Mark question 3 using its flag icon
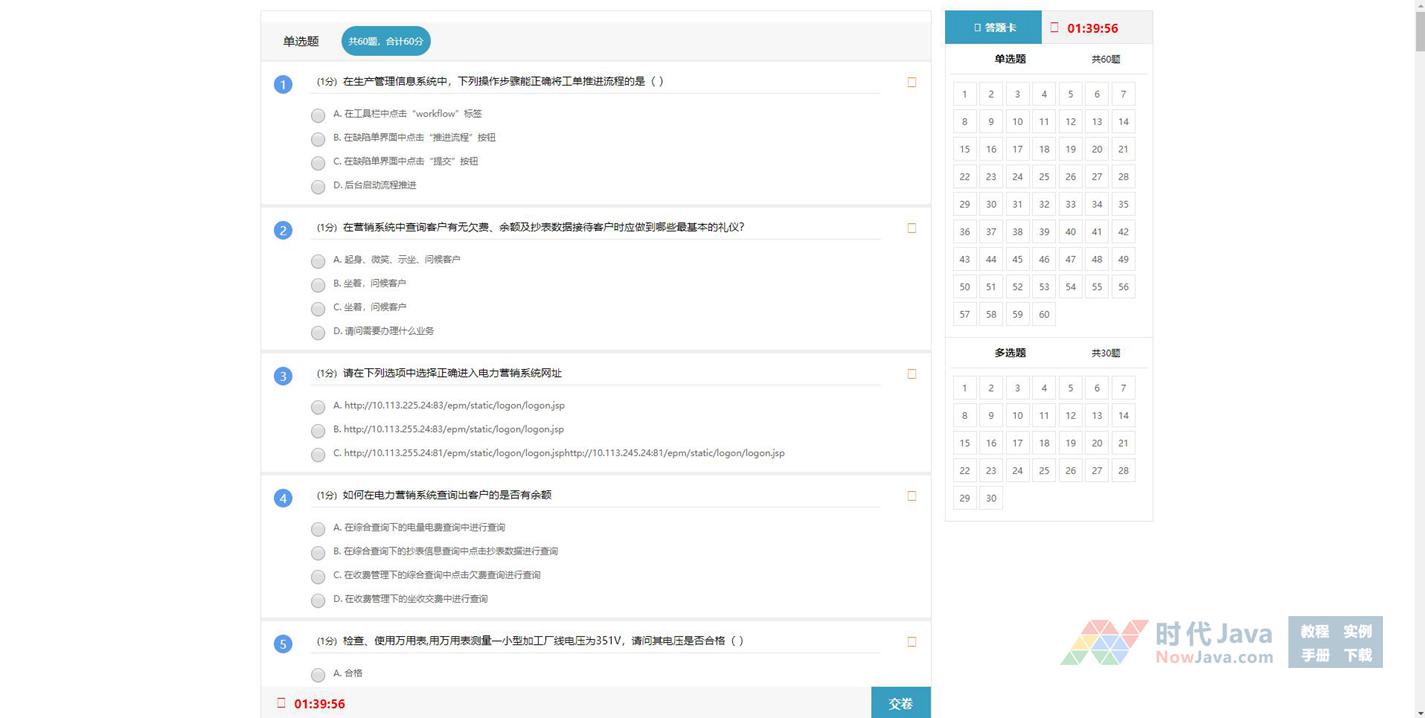The height and width of the screenshot is (718, 1425). [x=911, y=374]
